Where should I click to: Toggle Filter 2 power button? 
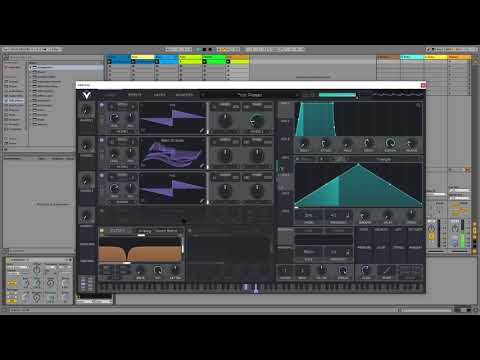(x=190, y=230)
